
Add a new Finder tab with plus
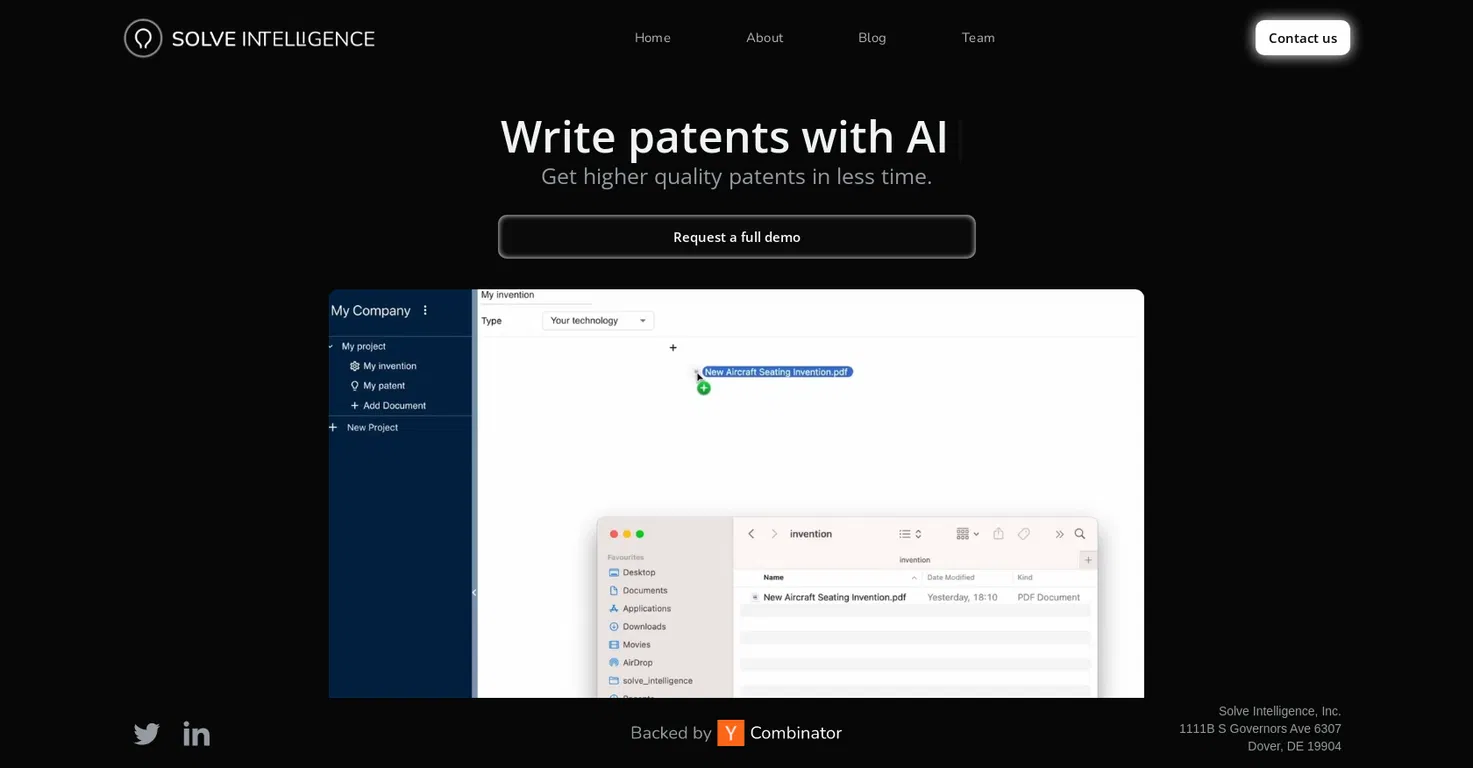(1088, 560)
